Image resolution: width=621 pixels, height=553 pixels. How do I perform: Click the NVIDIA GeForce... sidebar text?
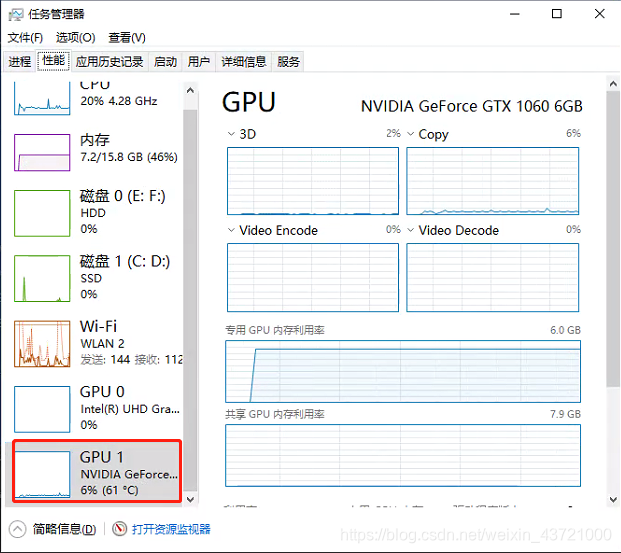click(129, 474)
